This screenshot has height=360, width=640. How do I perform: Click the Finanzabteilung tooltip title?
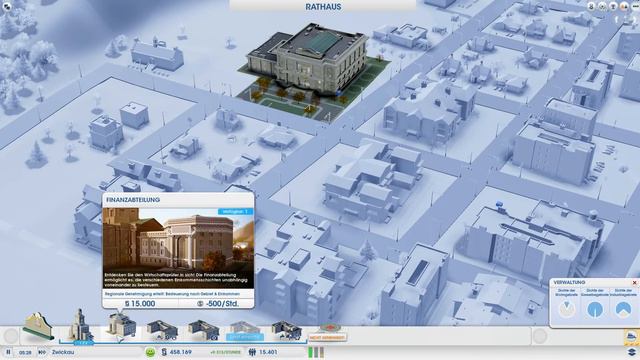[133, 200]
